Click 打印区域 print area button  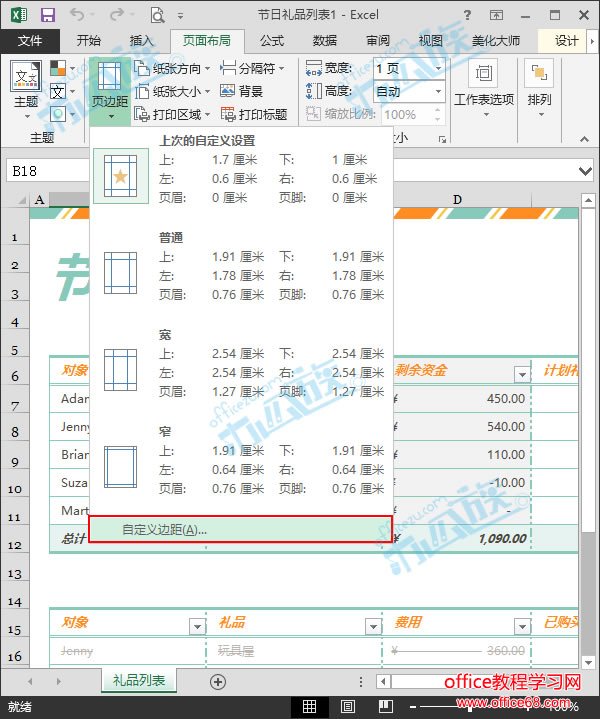point(172,114)
